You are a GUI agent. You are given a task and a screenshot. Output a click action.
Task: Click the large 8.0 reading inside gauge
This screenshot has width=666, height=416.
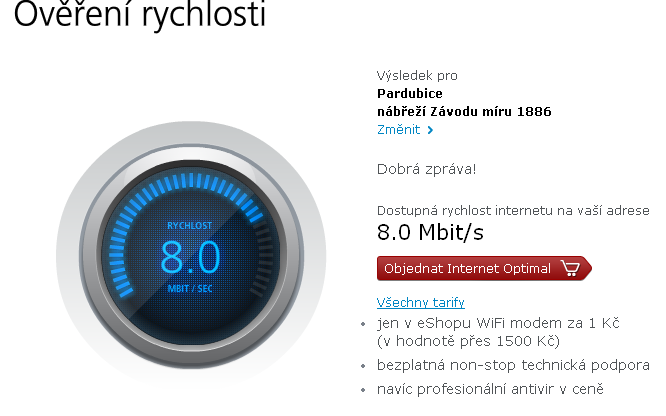(x=190, y=258)
